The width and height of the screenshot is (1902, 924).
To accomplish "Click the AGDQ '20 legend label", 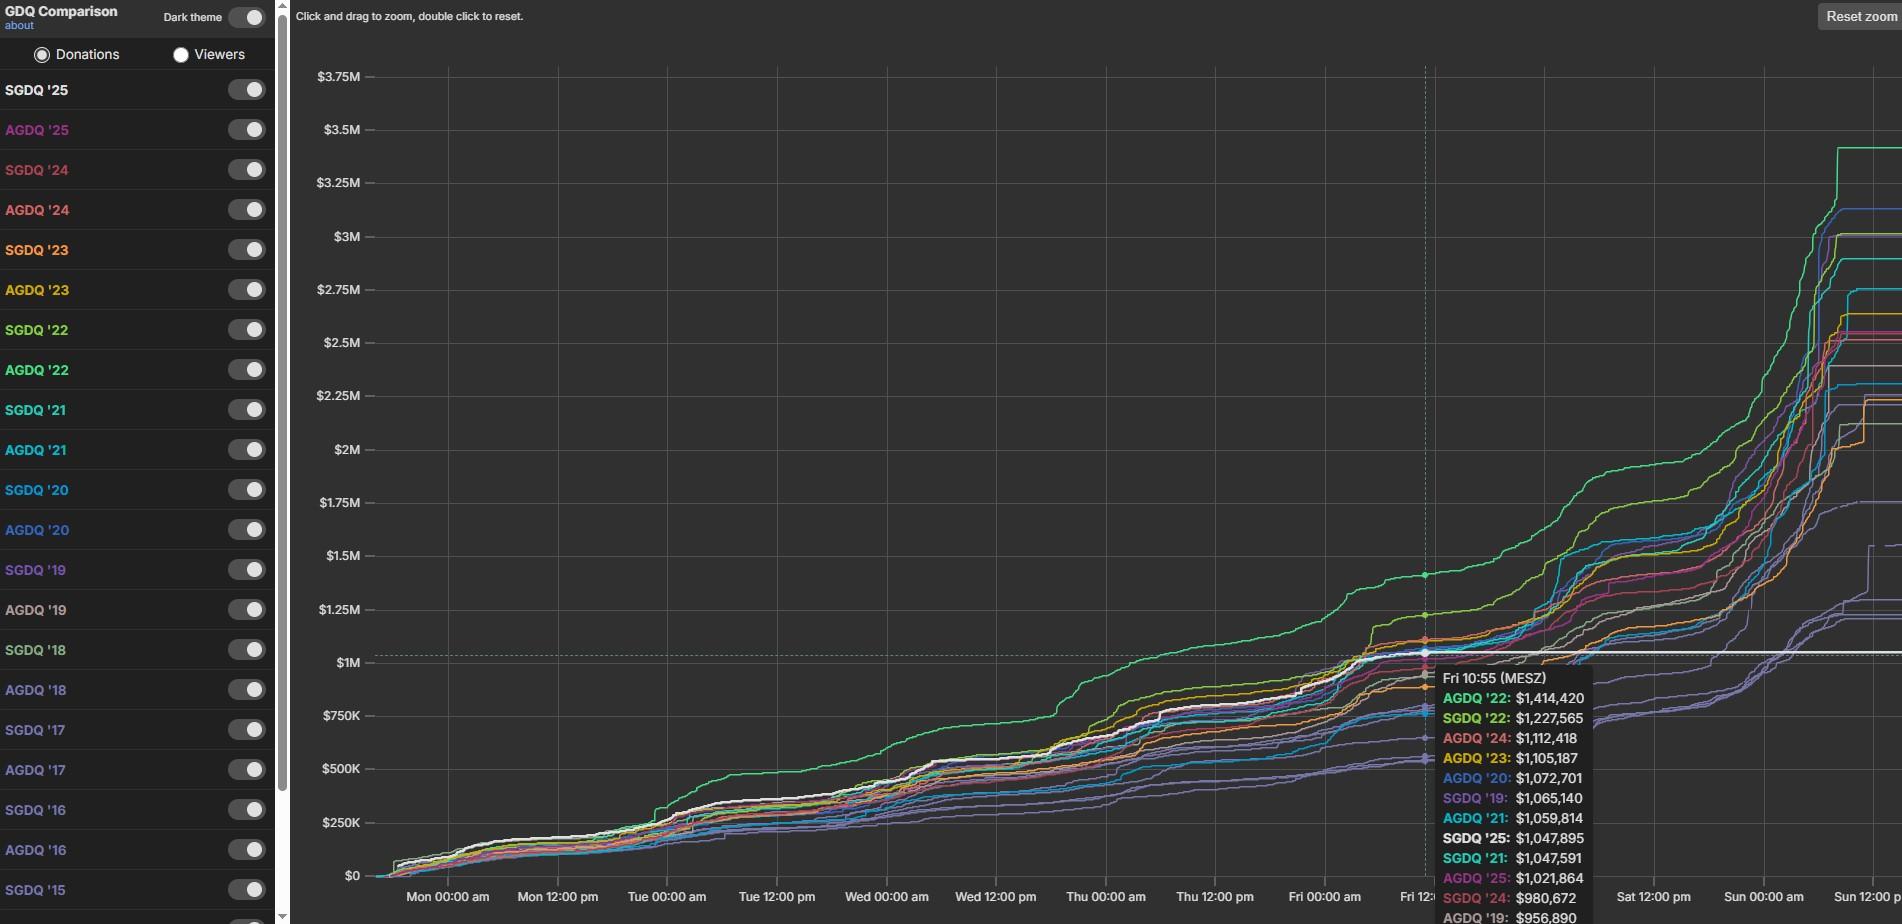I will (x=37, y=530).
